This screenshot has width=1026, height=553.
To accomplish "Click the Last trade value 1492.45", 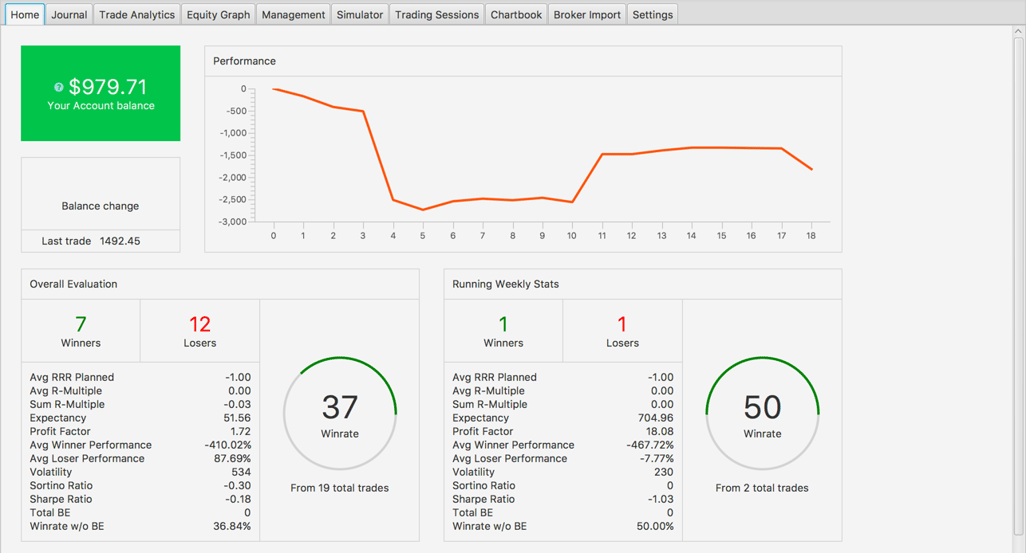I will click(x=120, y=241).
